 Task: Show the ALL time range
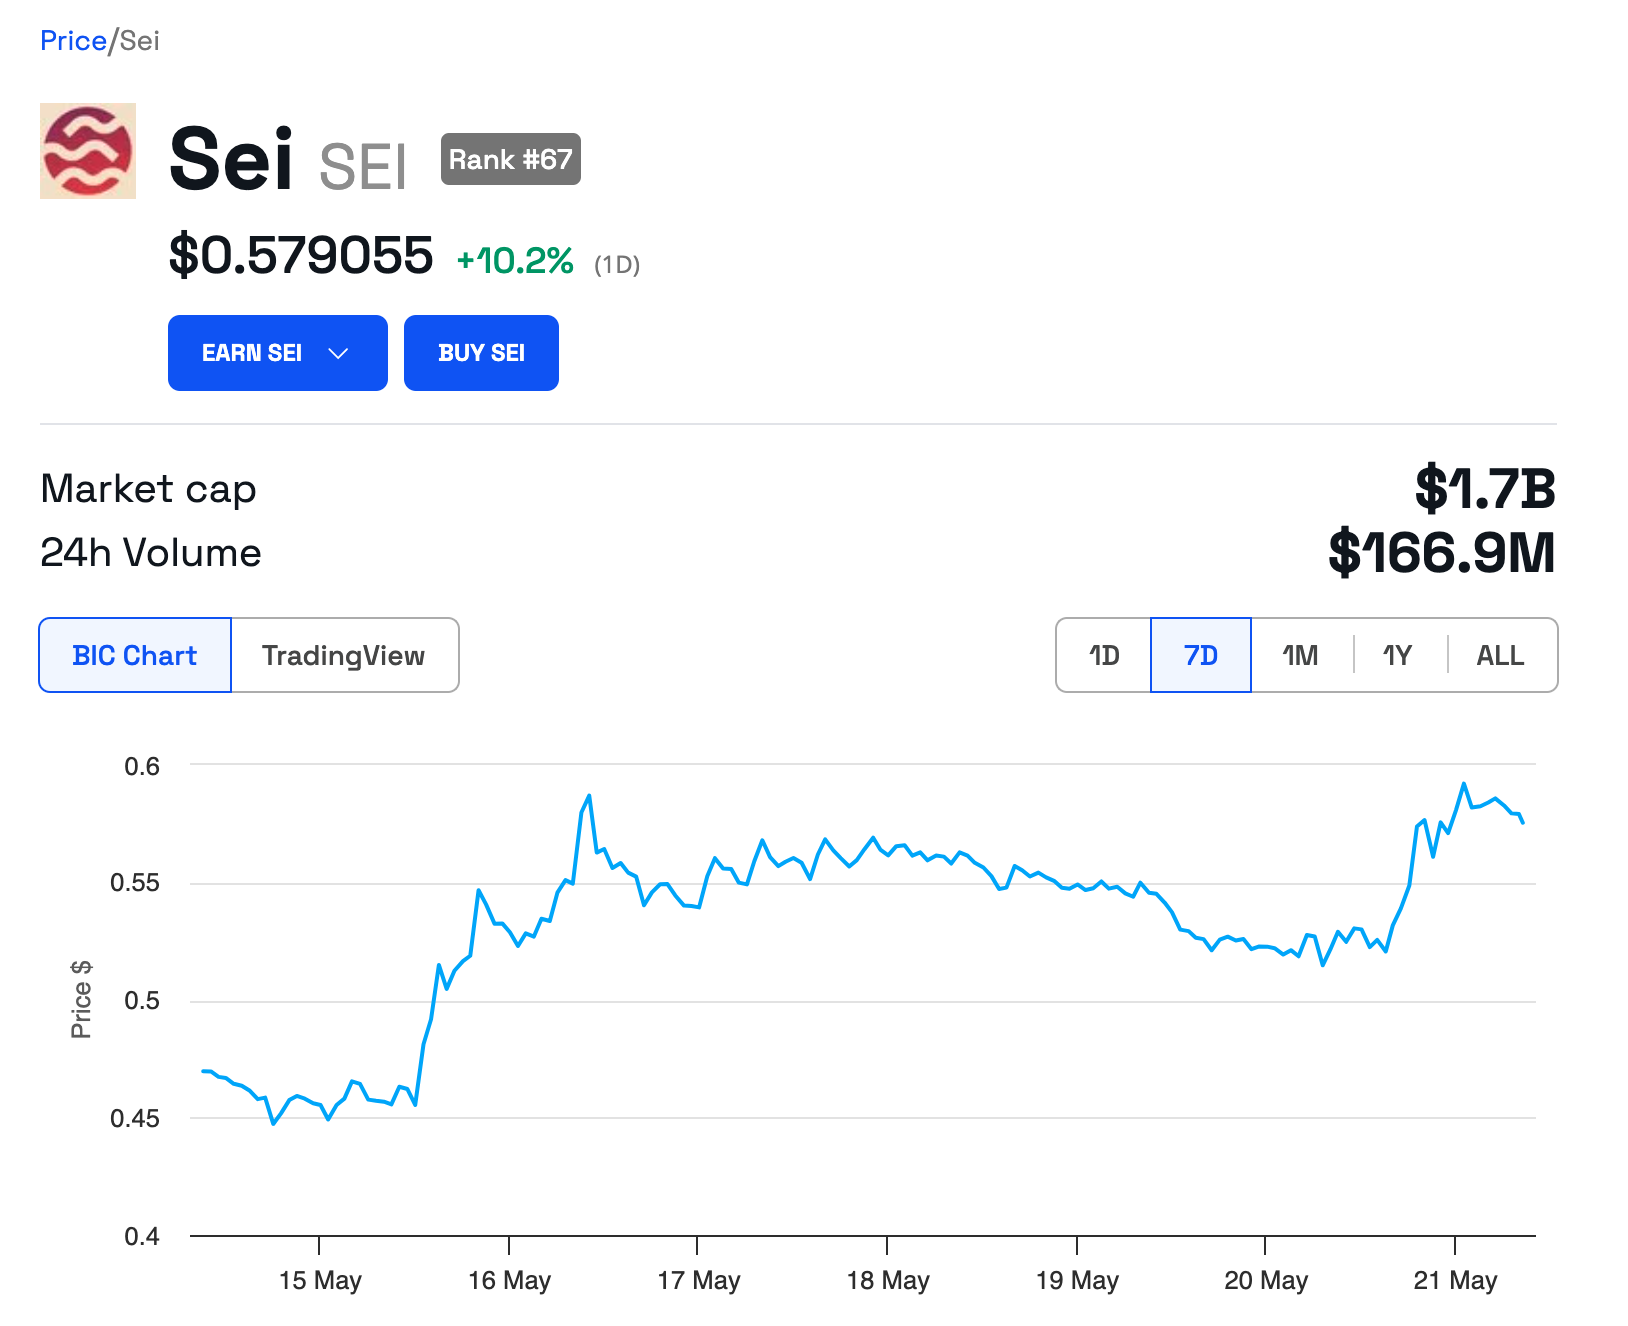click(1500, 655)
